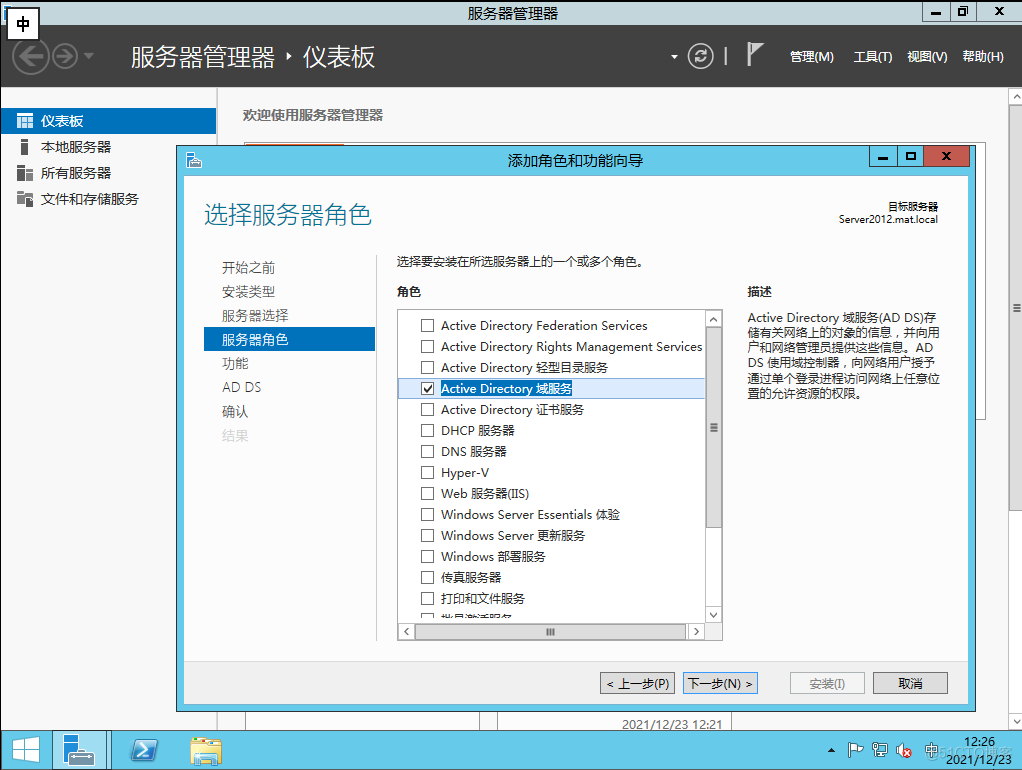Check Active Directory 证书服务 role
The image size is (1022, 770).
click(428, 409)
